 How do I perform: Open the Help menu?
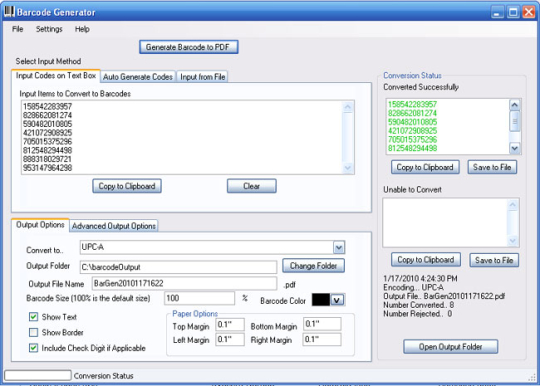pos(82,29)
